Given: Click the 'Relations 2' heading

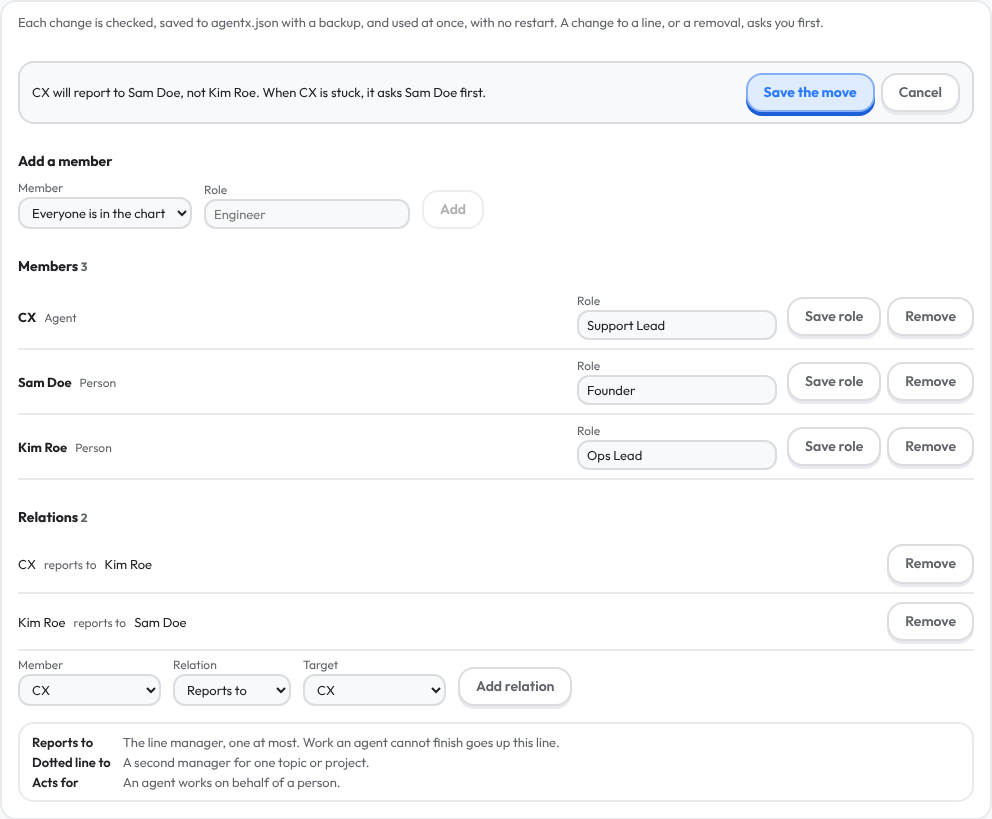Looking at the screenshot, I should coord(53,517).
